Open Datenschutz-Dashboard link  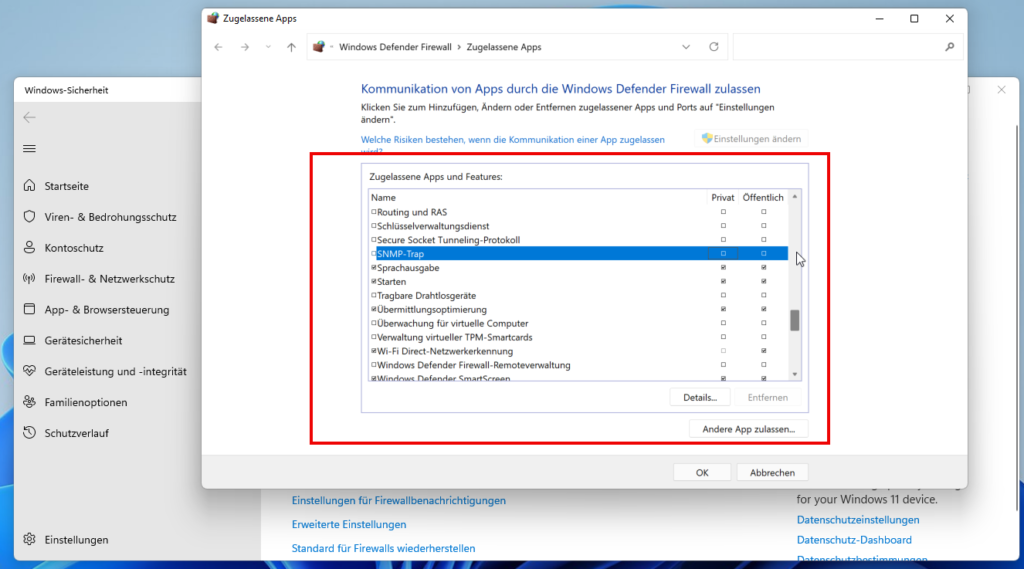pos(854,540)
